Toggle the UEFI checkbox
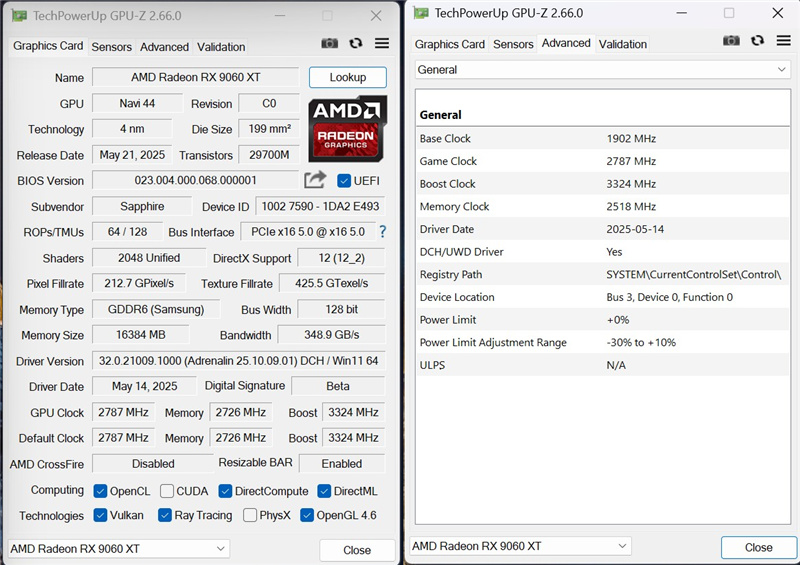This screenshot has height=565, width=800. pos(345,181)
